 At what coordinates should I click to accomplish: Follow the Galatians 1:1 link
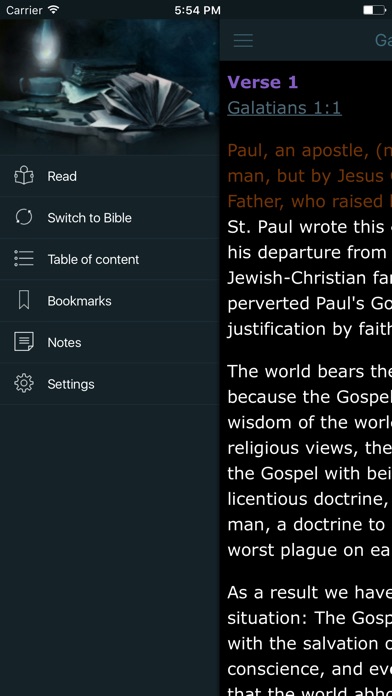pos(284,108)
